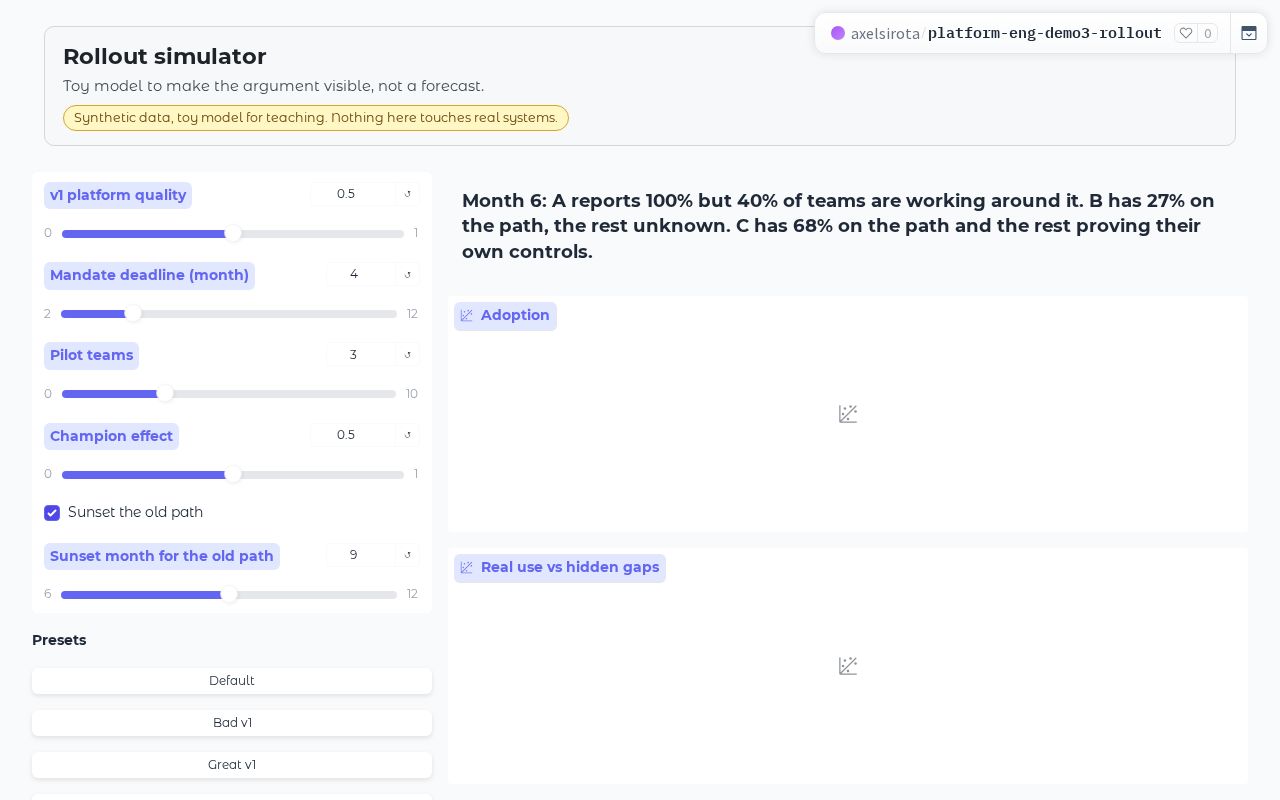This screenshot has width=1280, height=800.
Task: Uncheck Sunset the old path
Action: point(52,513)
